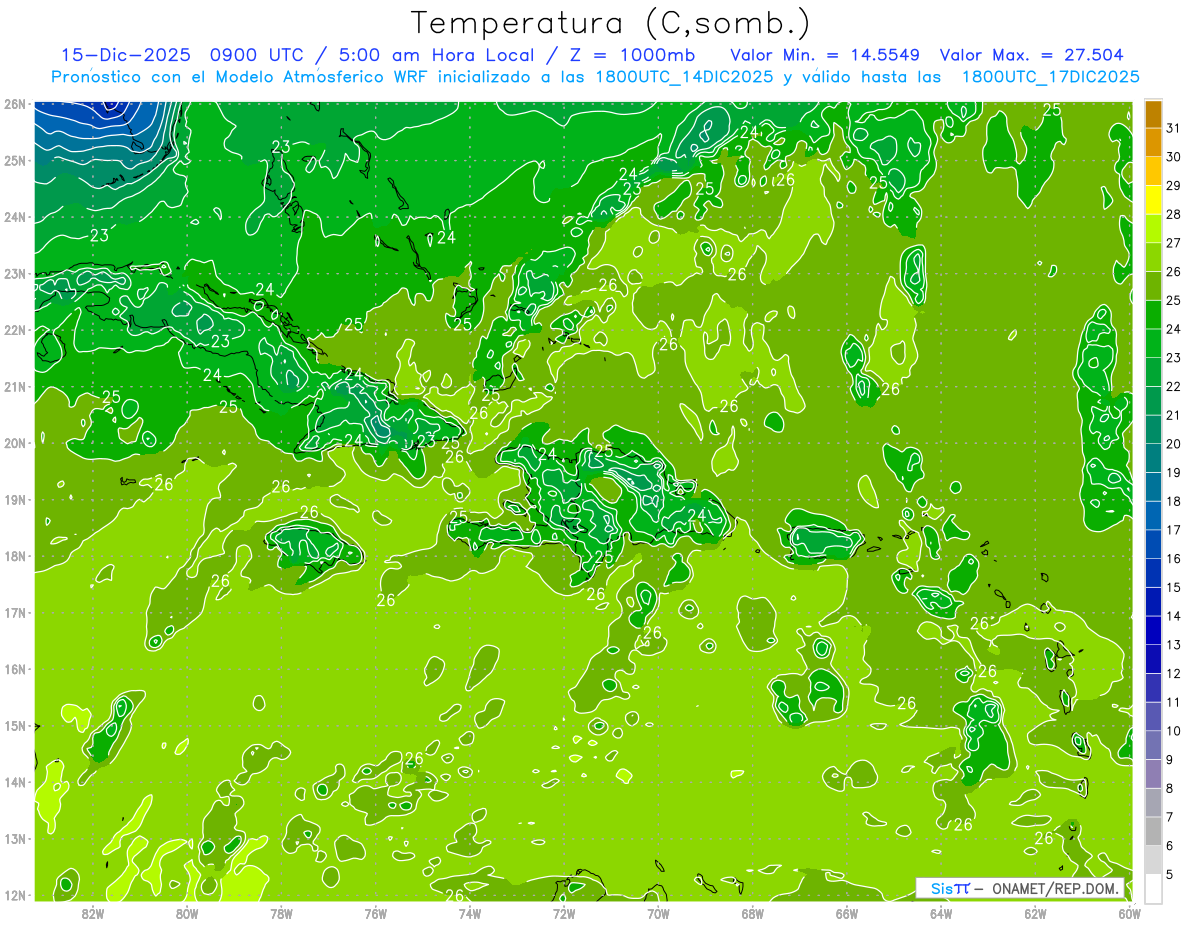
Task: Click the "Valor Min. = 14.5549" text
Action: pos(824,55)
